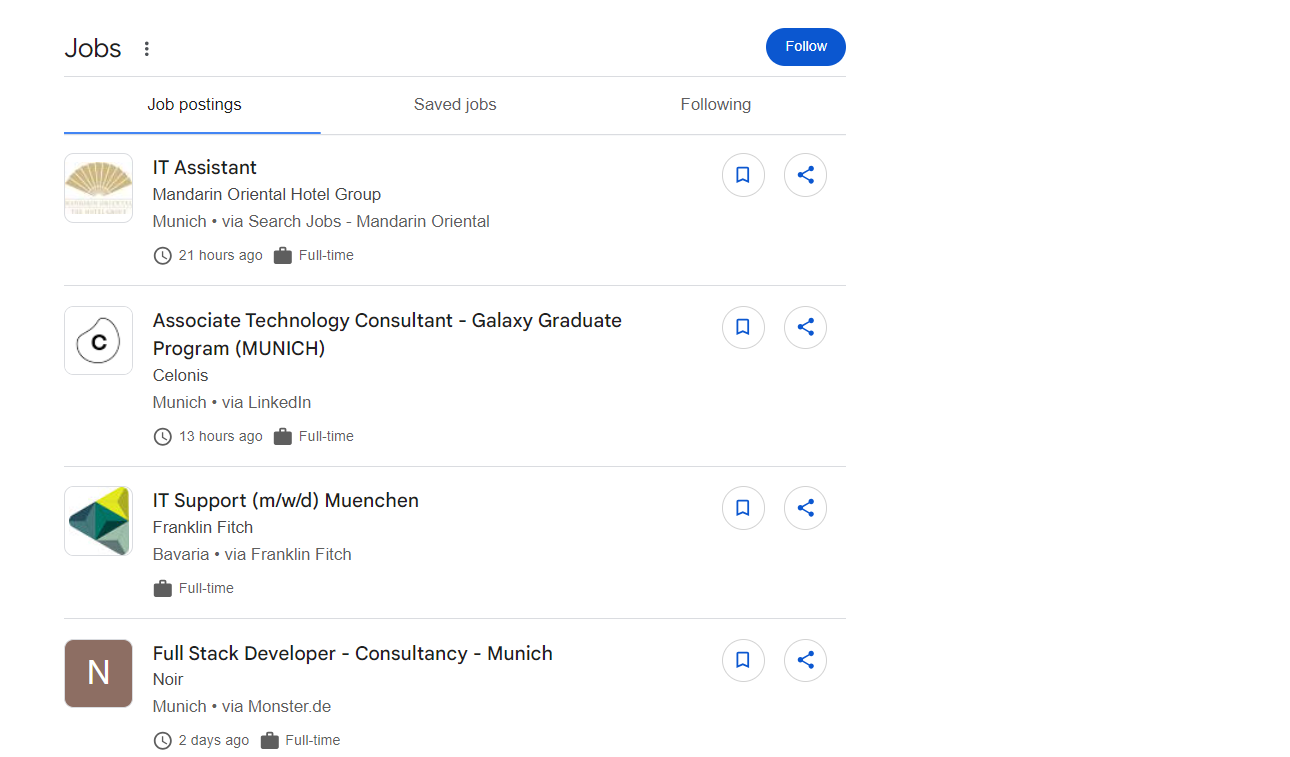The height and width of the screenshot is (757, 1290).
Task: Click 'Full-time' in the Franklin Fitch row
Action: tap(206, 588)
